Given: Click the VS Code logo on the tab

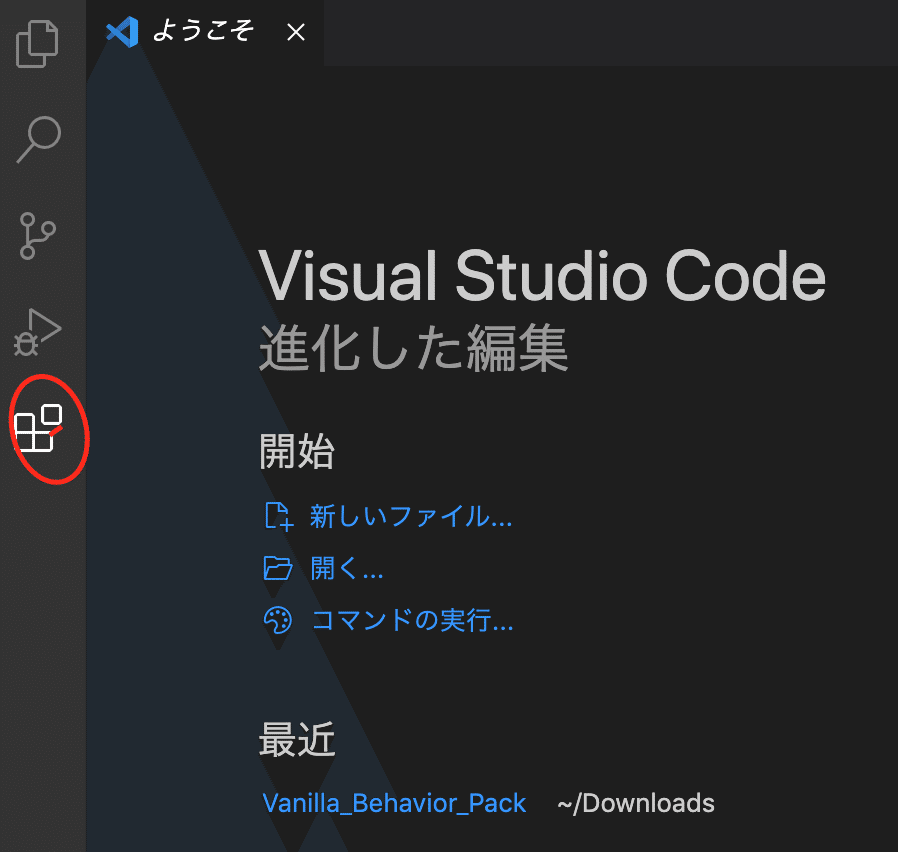Looking at the screenshot, I should (122, 32).
